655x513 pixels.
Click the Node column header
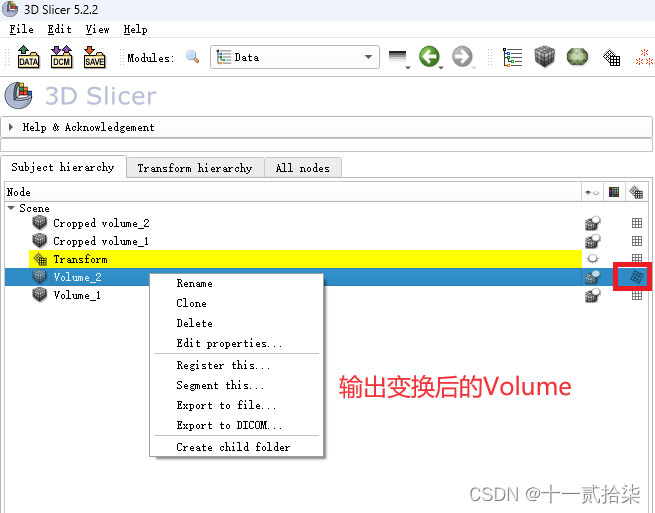(293, 192)
